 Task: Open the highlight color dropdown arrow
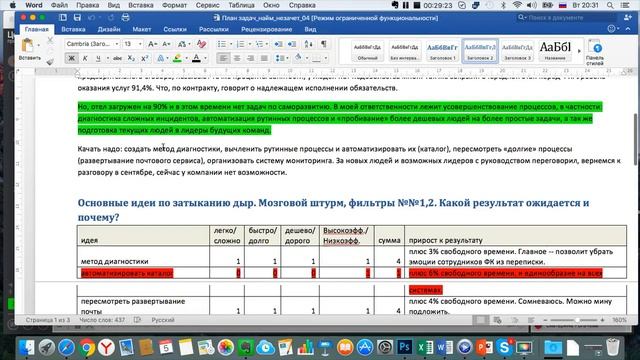point(186,58)
